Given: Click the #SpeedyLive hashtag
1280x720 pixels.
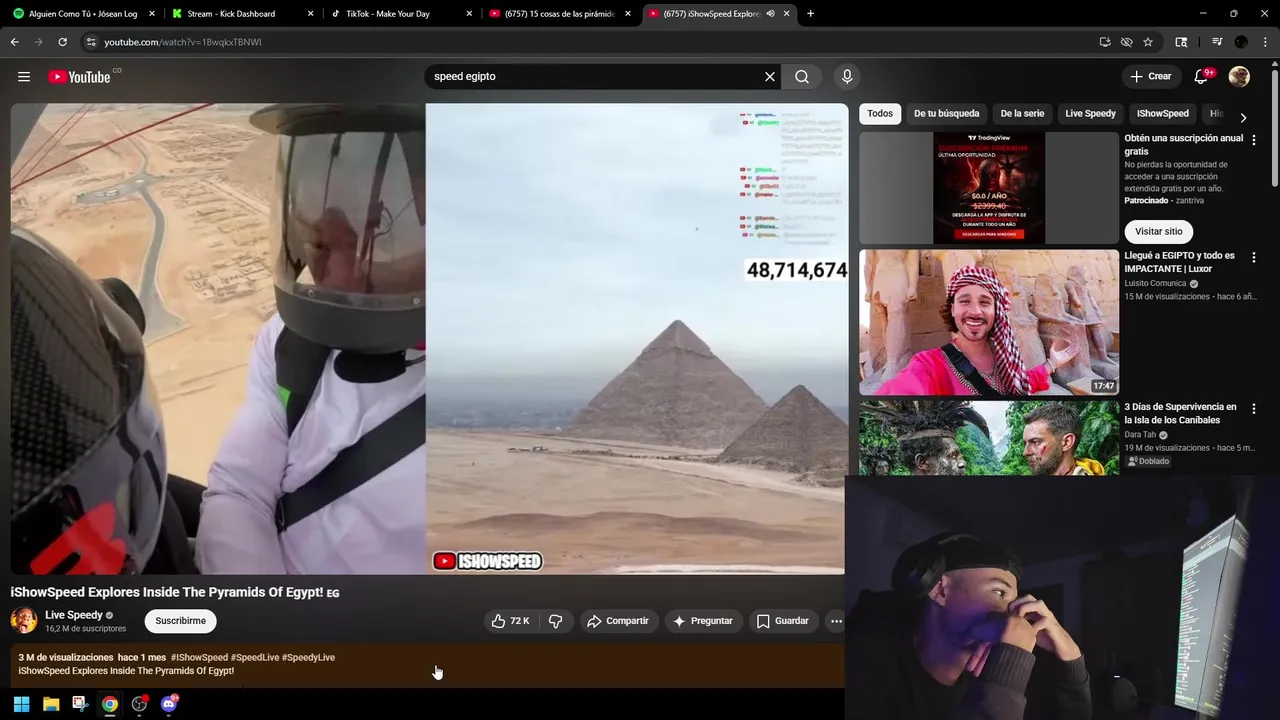Looking at the screenshot, I should [x=308, y=657].
